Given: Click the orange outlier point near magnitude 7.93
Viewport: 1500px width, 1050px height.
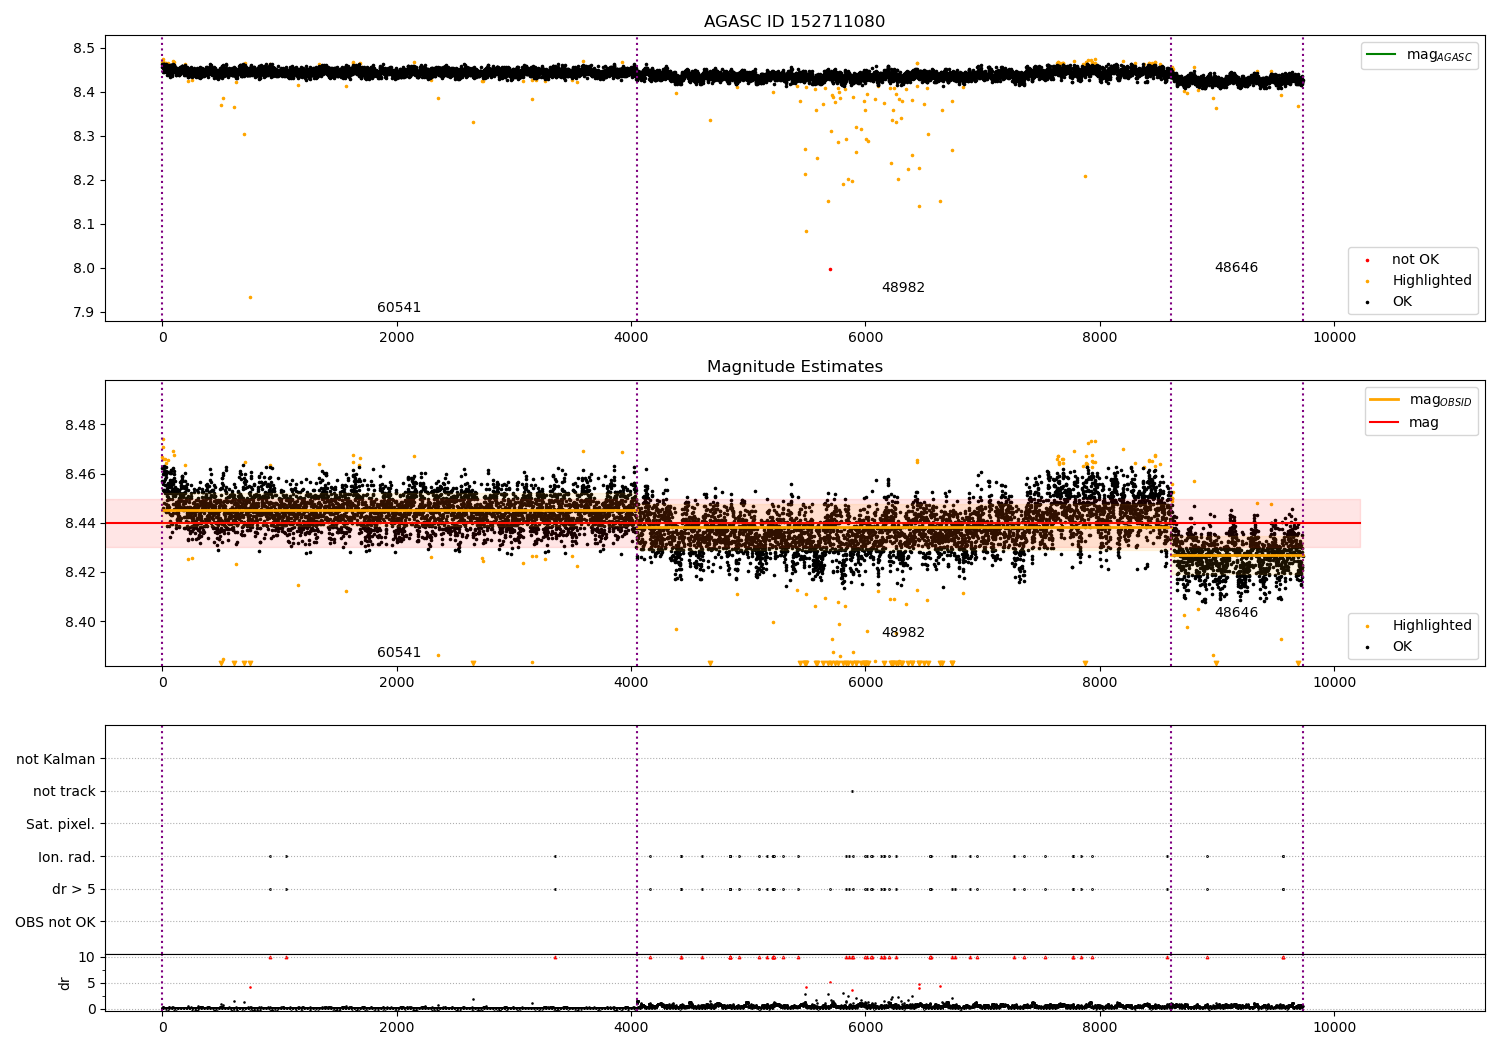Looking at the screenshot, I should [x=250, y=297].
